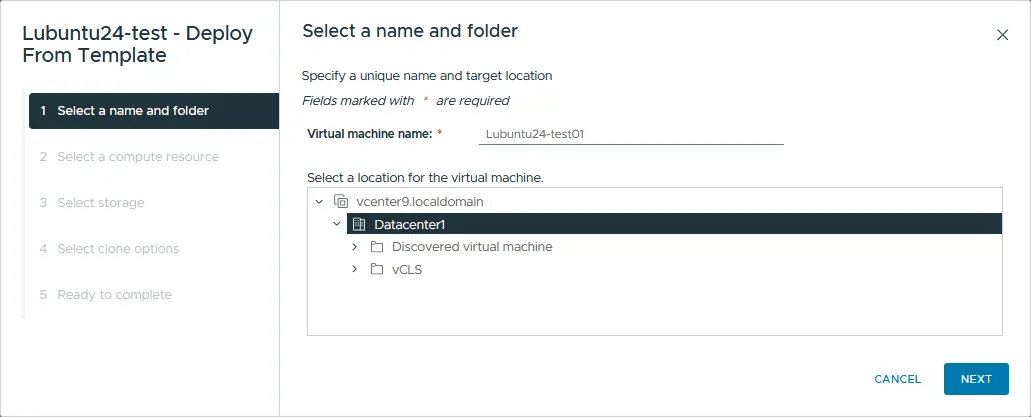Click the vCenter server icon beside vcenter9.localdomain
This screenshot has height=417, width=1031.
[x=341, y=201]
